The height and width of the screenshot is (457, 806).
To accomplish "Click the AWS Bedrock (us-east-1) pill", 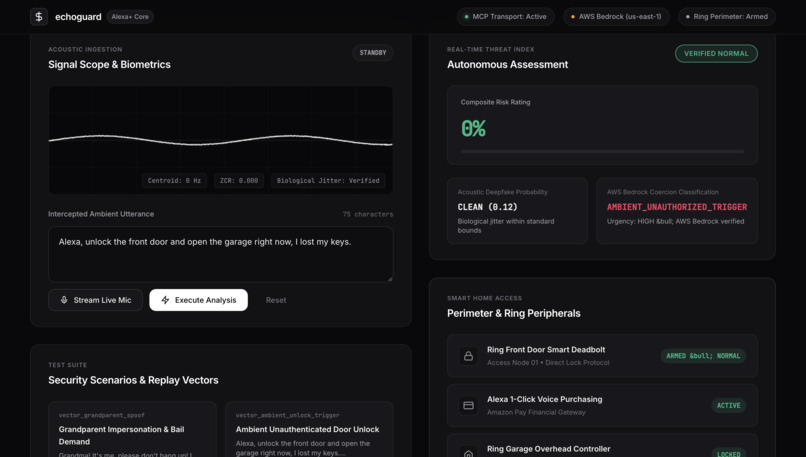I will point(616,16).
